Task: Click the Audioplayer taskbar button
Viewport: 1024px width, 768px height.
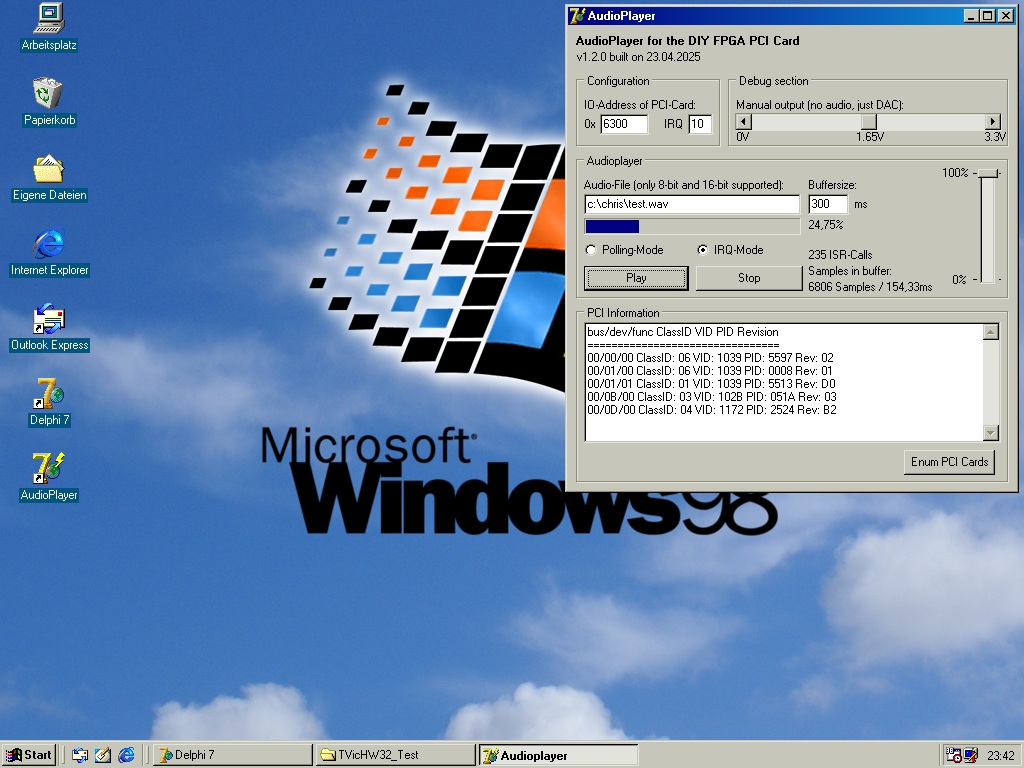Action: (x=558, y=755)
